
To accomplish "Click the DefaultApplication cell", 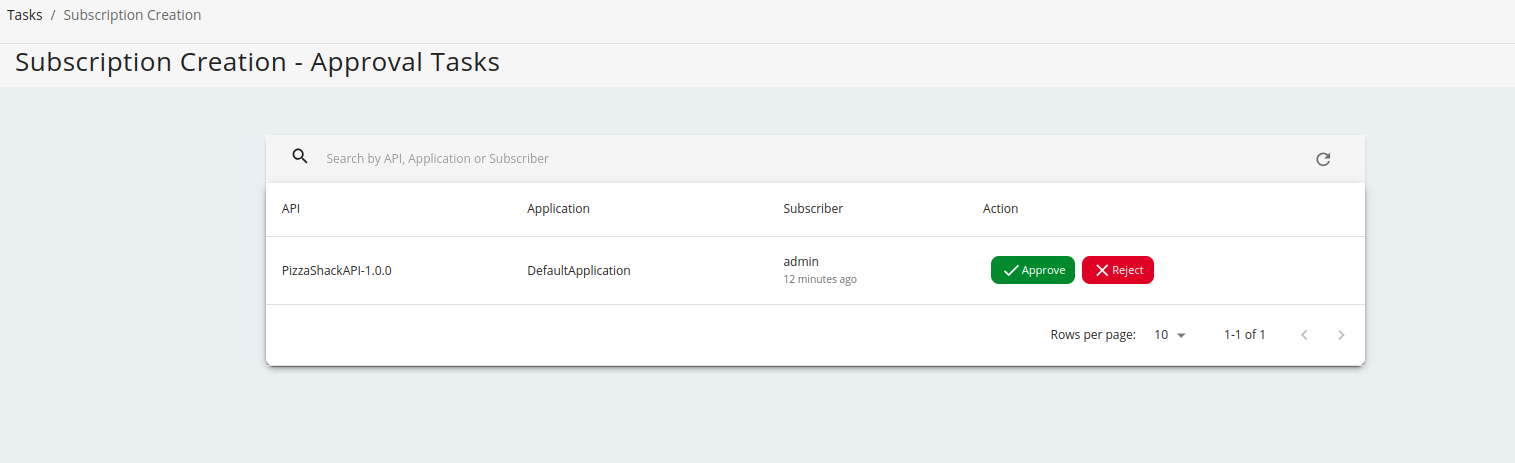I will click(x=579, y=270).
